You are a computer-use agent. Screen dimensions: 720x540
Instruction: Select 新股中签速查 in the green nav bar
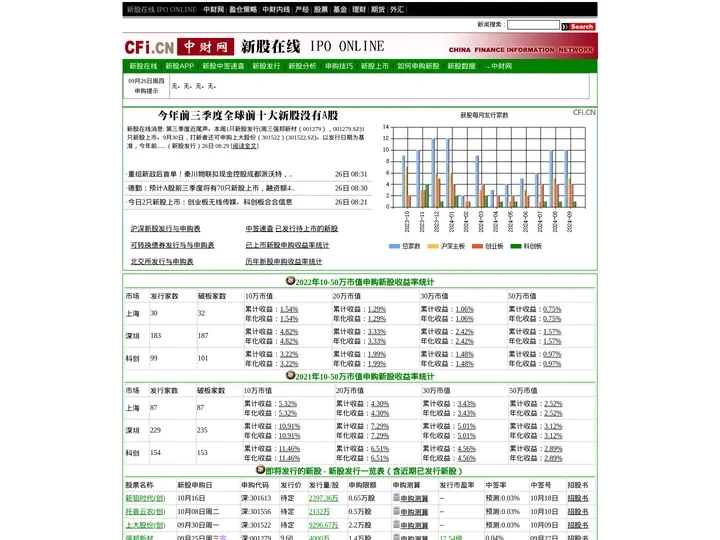click(223, 66)
